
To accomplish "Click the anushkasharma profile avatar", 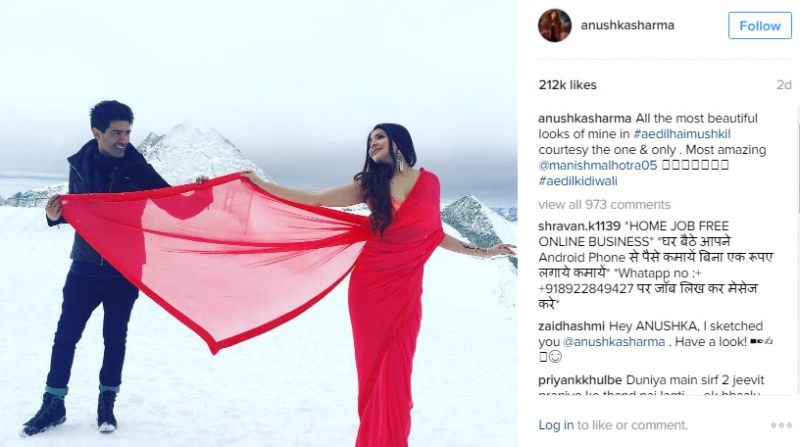I will click(555, 25).
